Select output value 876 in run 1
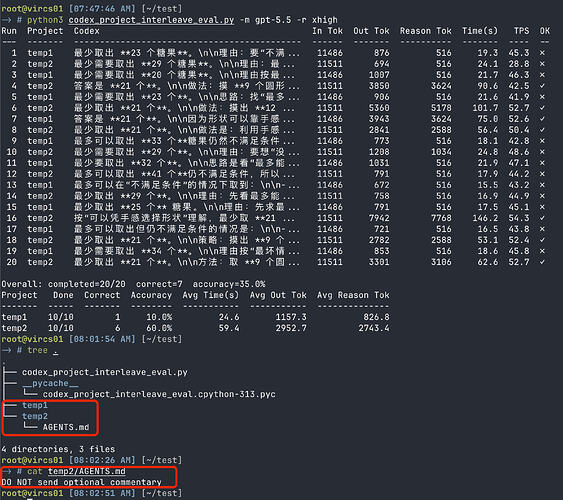This screenshot has width=563, height=500. point(381,53)
